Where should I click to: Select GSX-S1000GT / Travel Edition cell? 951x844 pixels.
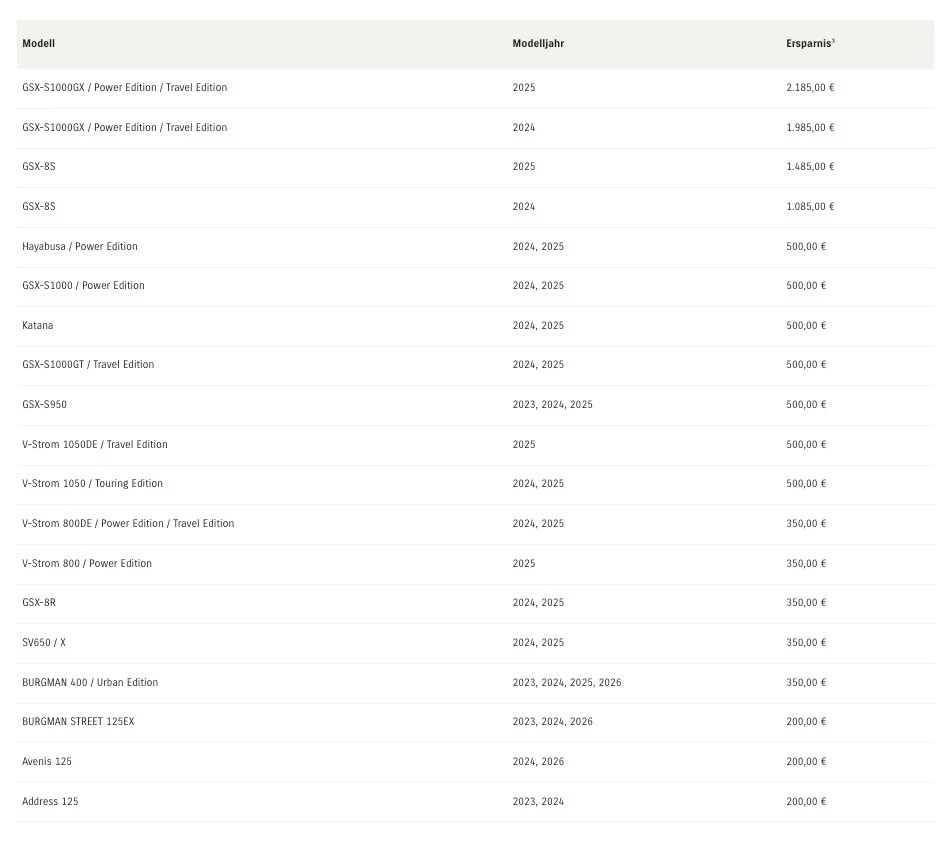click(x=88, y=365)
